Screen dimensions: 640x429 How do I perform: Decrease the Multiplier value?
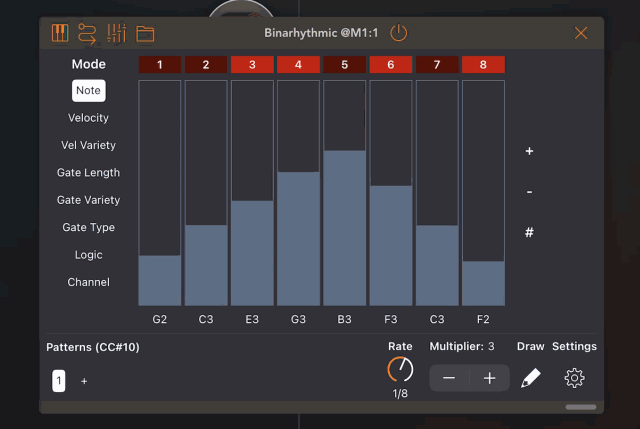pyautogui.click(x=449, y=378)
